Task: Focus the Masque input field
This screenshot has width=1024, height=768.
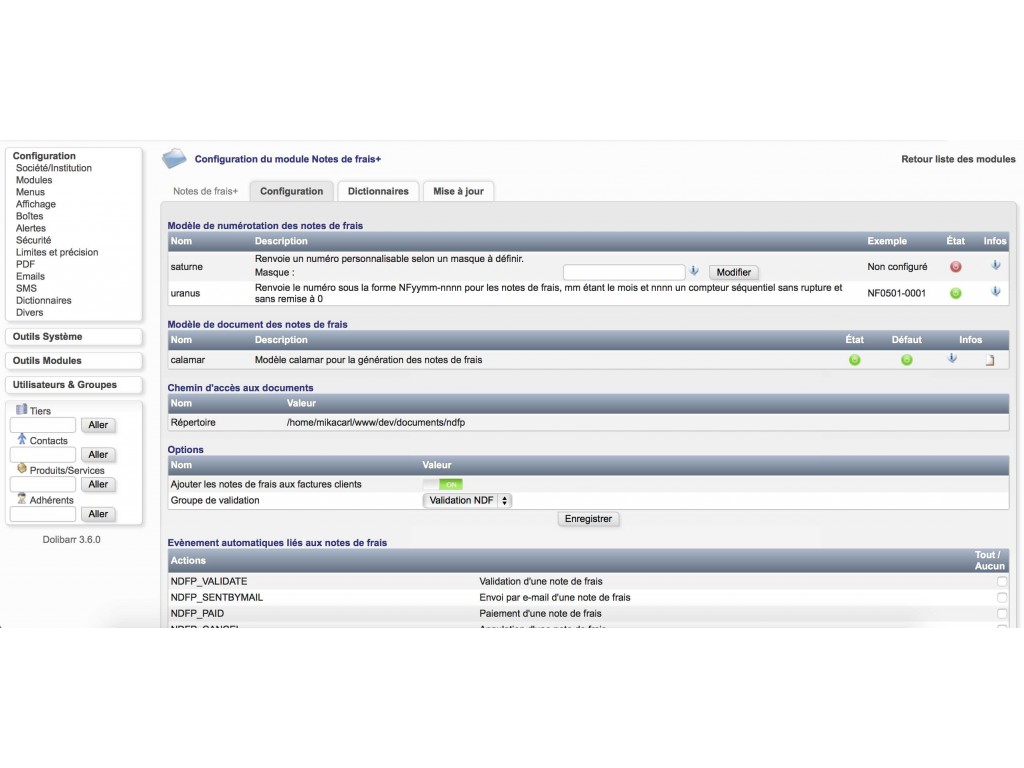Action: (624, 272)
